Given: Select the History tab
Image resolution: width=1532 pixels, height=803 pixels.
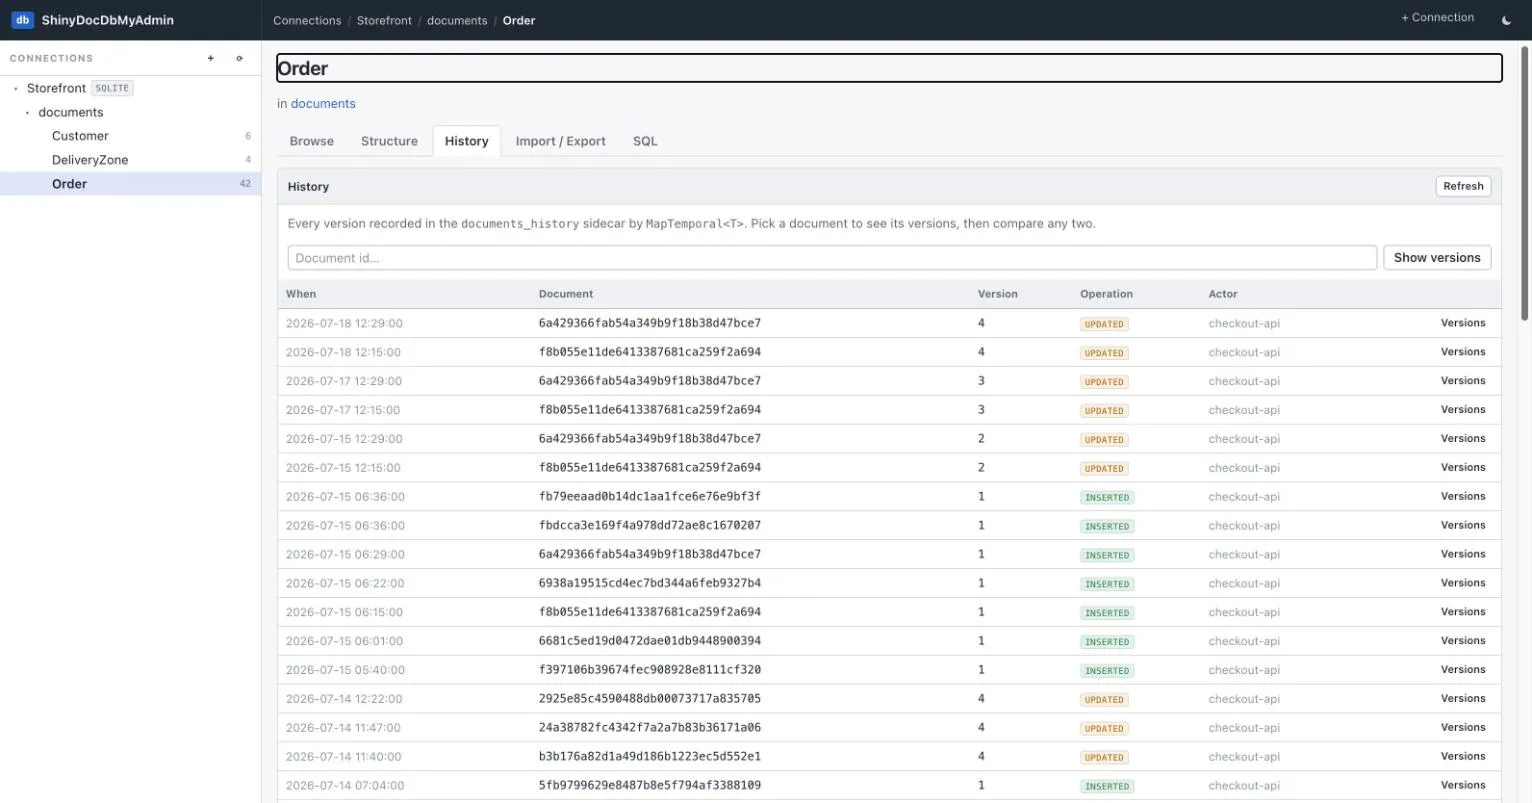Looking at the screenshot, I should pos(467,141).
